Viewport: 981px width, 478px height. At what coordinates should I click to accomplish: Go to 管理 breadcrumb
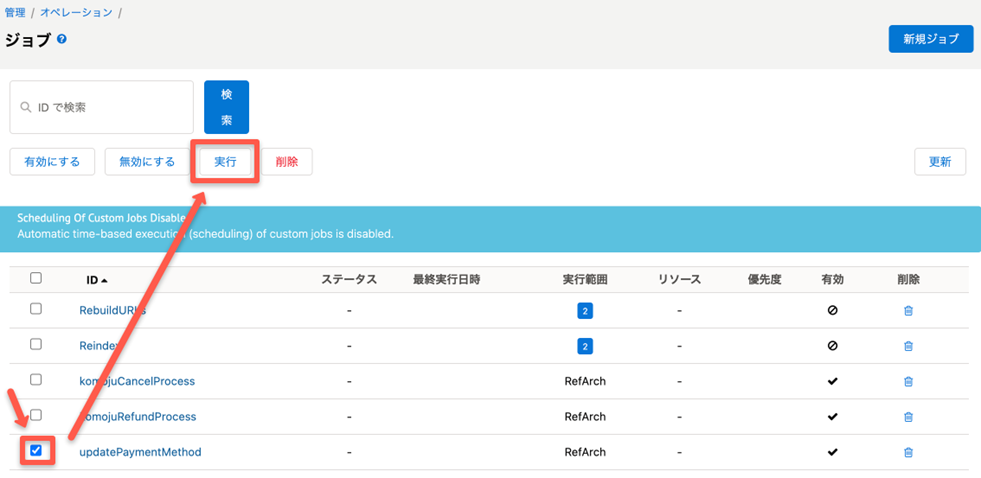tap(15, 13)
